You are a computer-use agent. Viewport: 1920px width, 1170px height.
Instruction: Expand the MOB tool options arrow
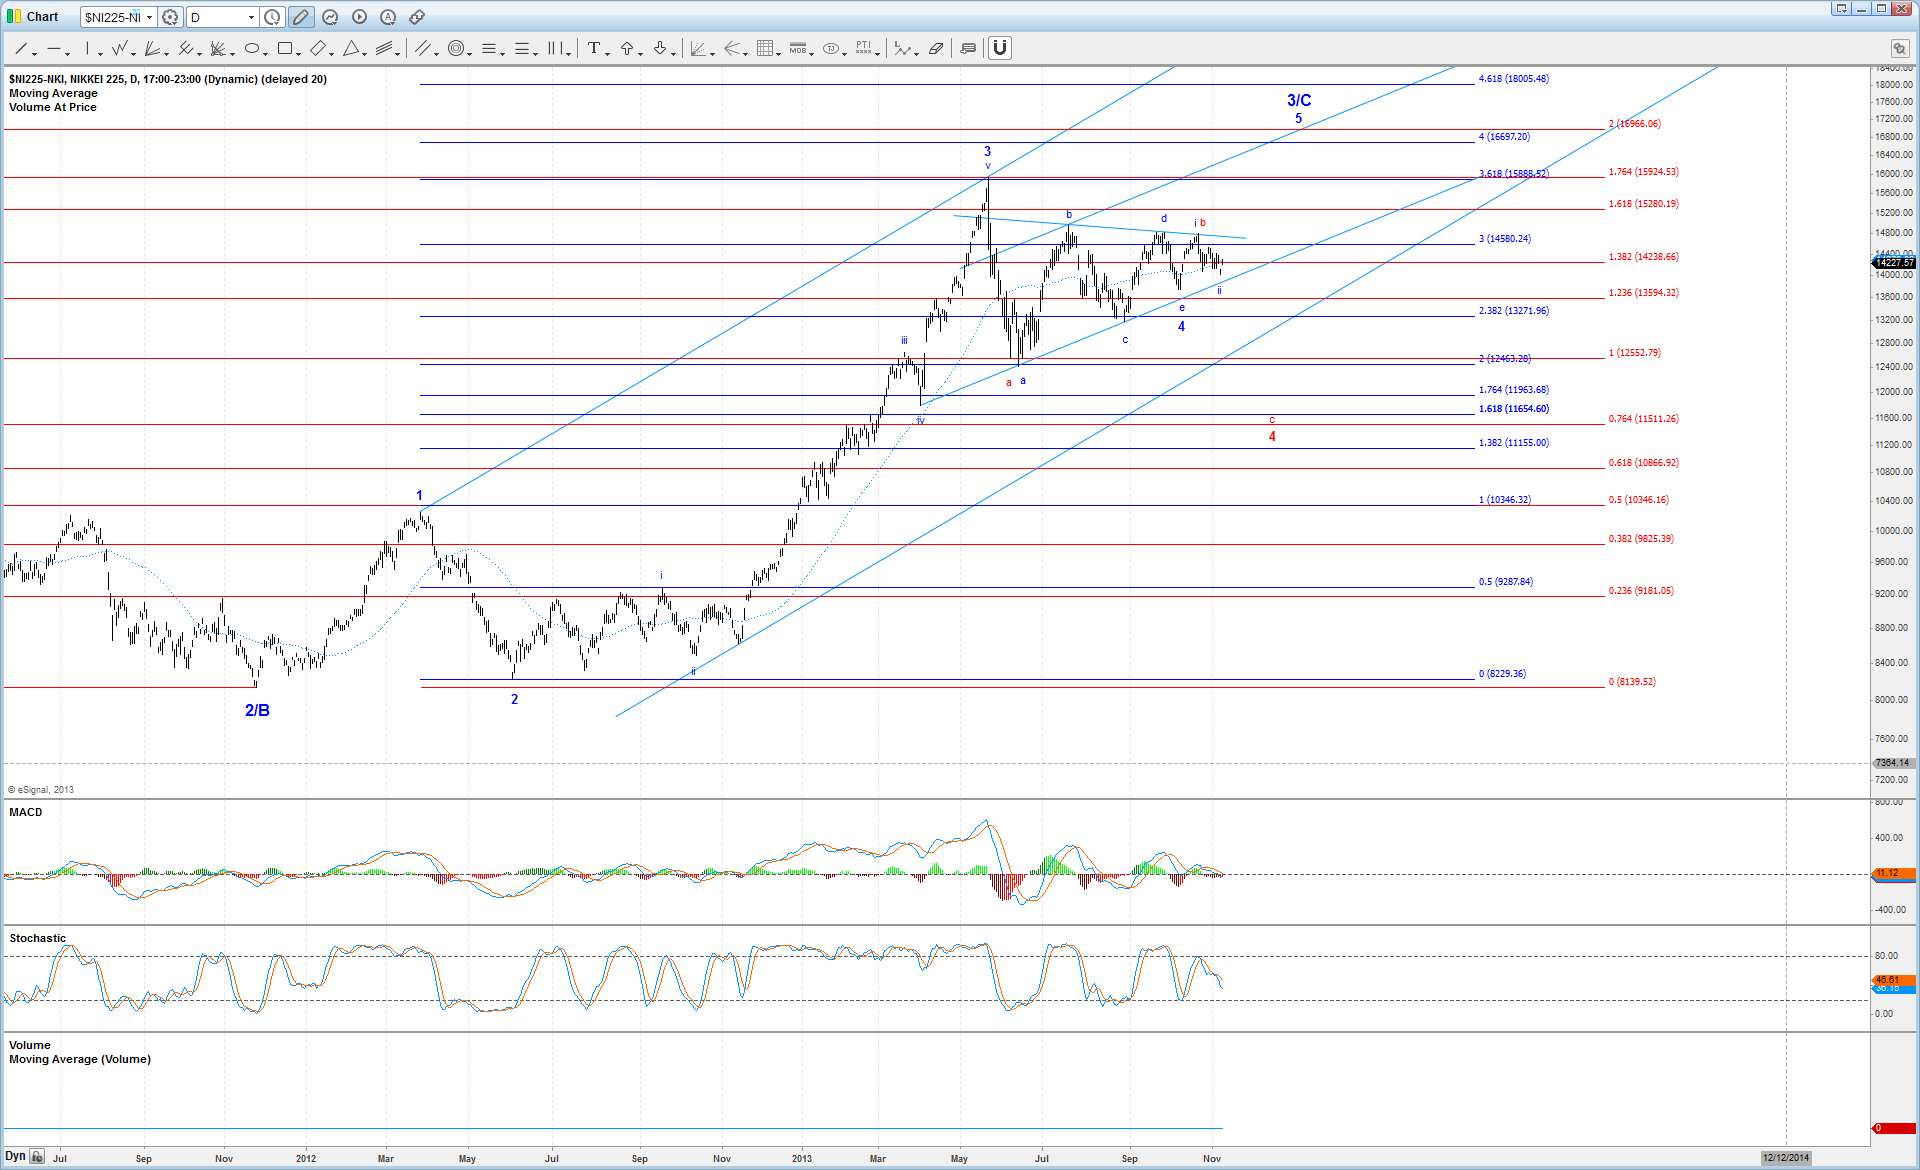coord(811,52)
